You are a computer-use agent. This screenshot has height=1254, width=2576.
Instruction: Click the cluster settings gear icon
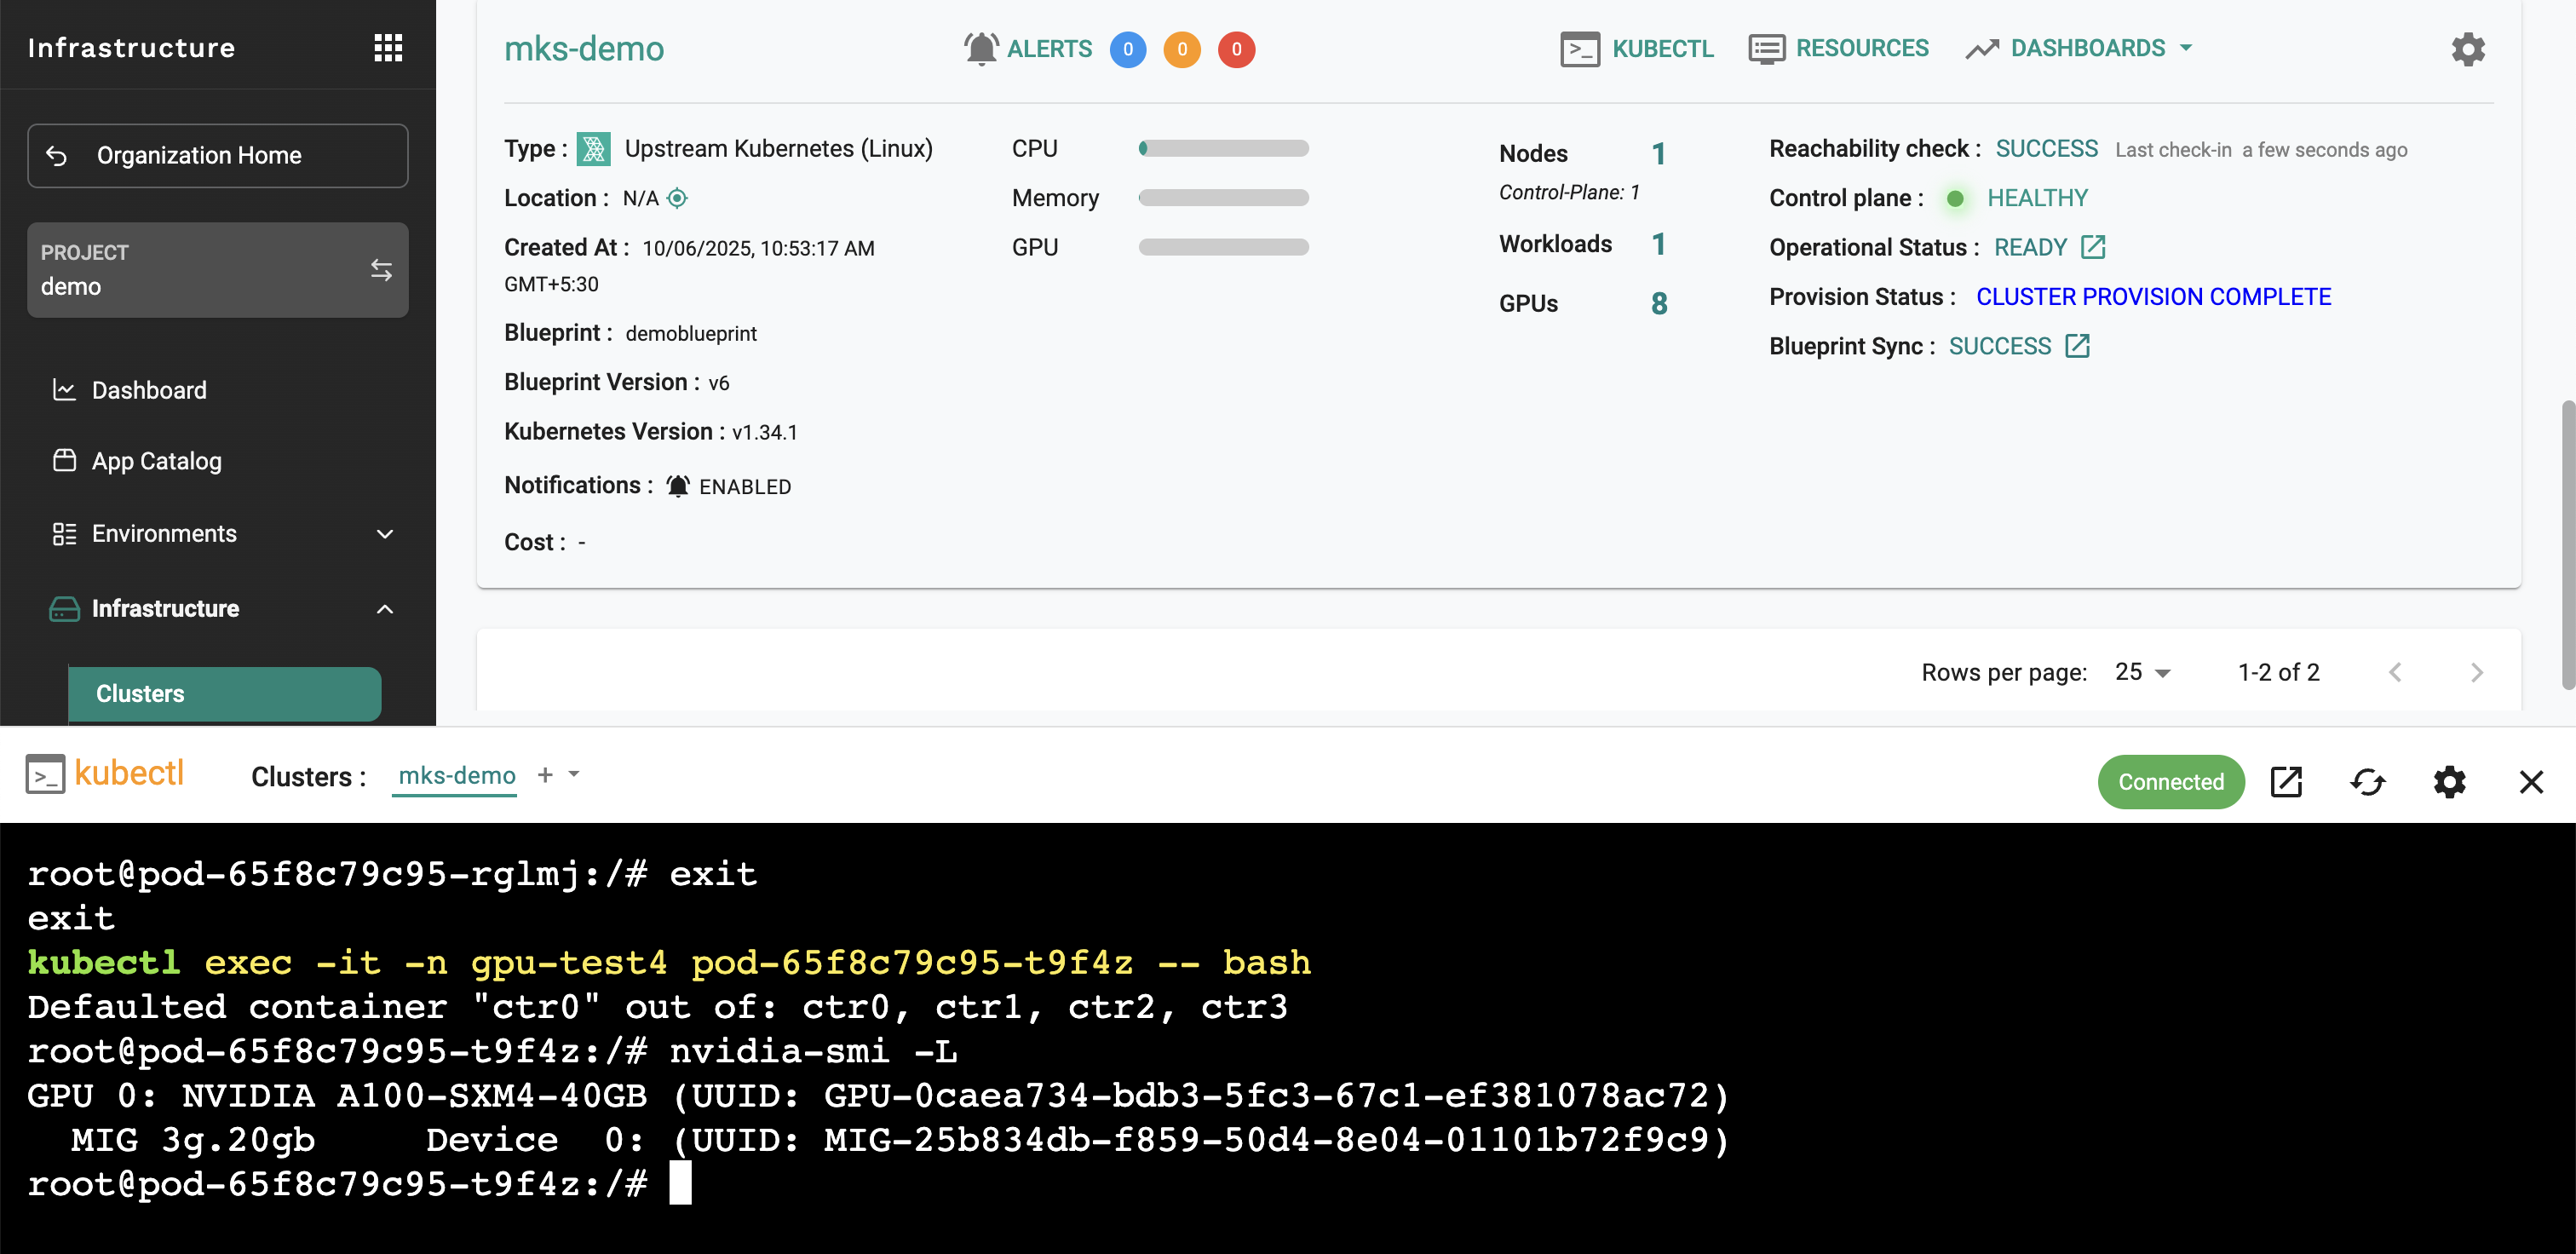(2467, 49)
